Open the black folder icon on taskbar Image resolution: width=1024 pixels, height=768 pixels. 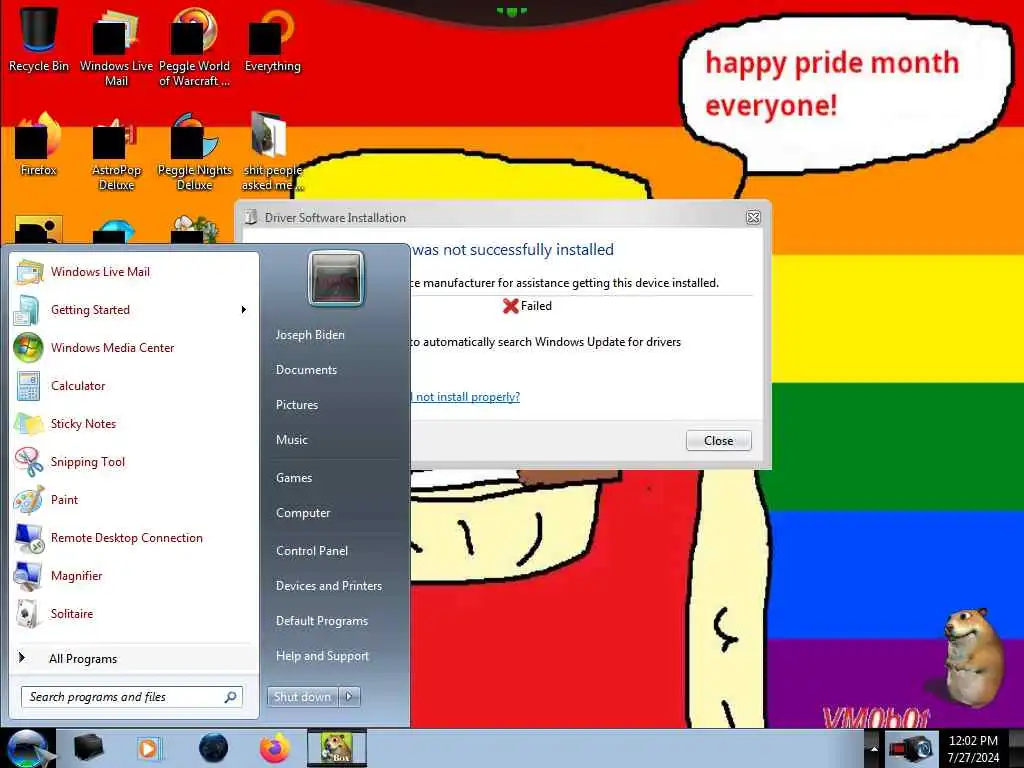click(x=88, y=748)
